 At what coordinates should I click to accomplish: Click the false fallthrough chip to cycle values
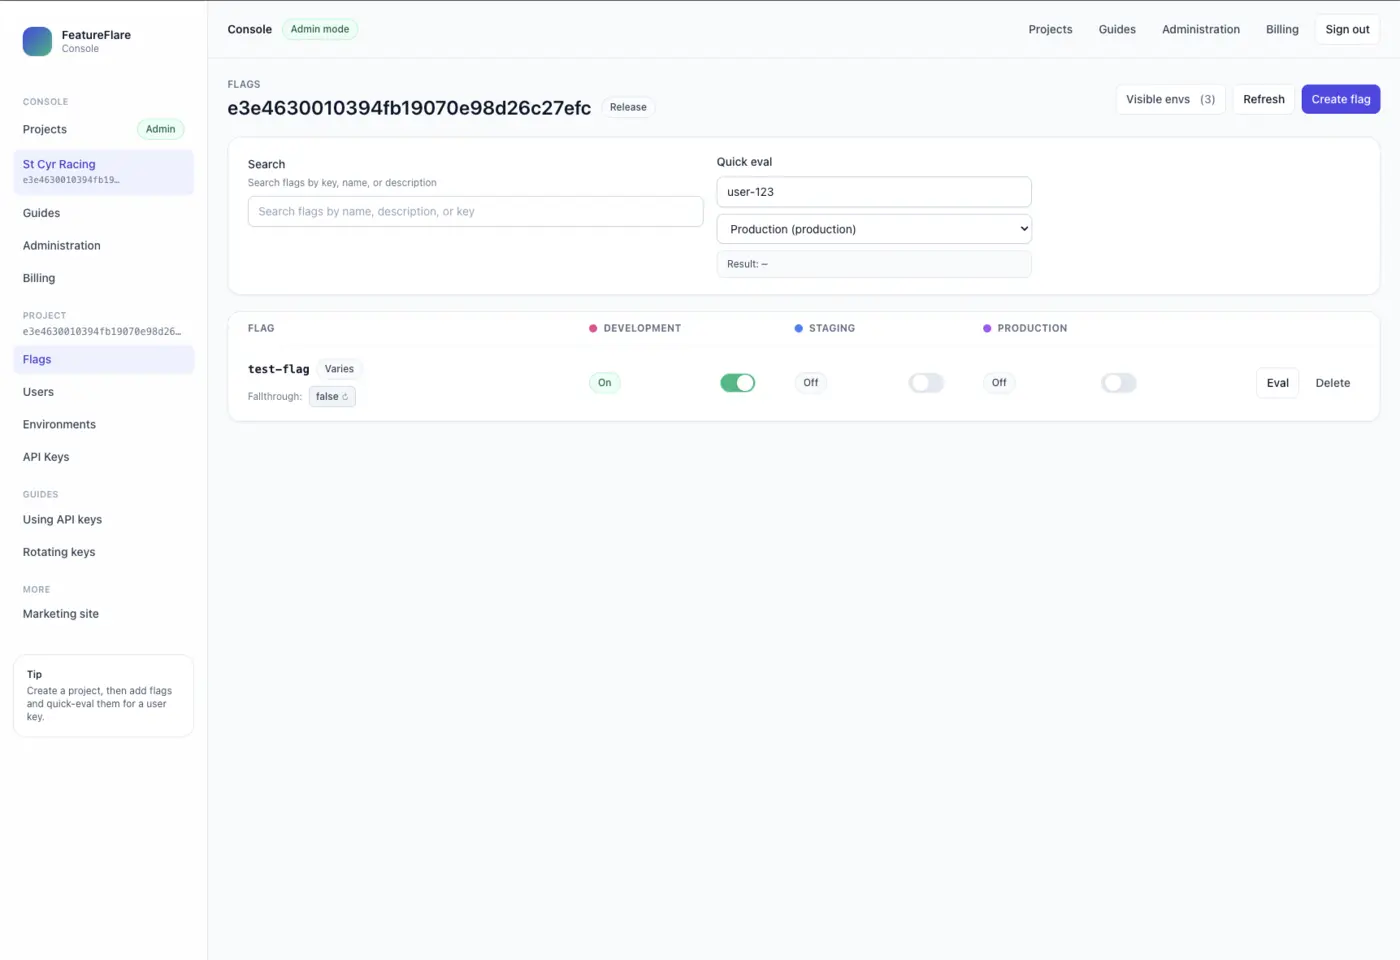pyautogui.click(x=331, y=396)
